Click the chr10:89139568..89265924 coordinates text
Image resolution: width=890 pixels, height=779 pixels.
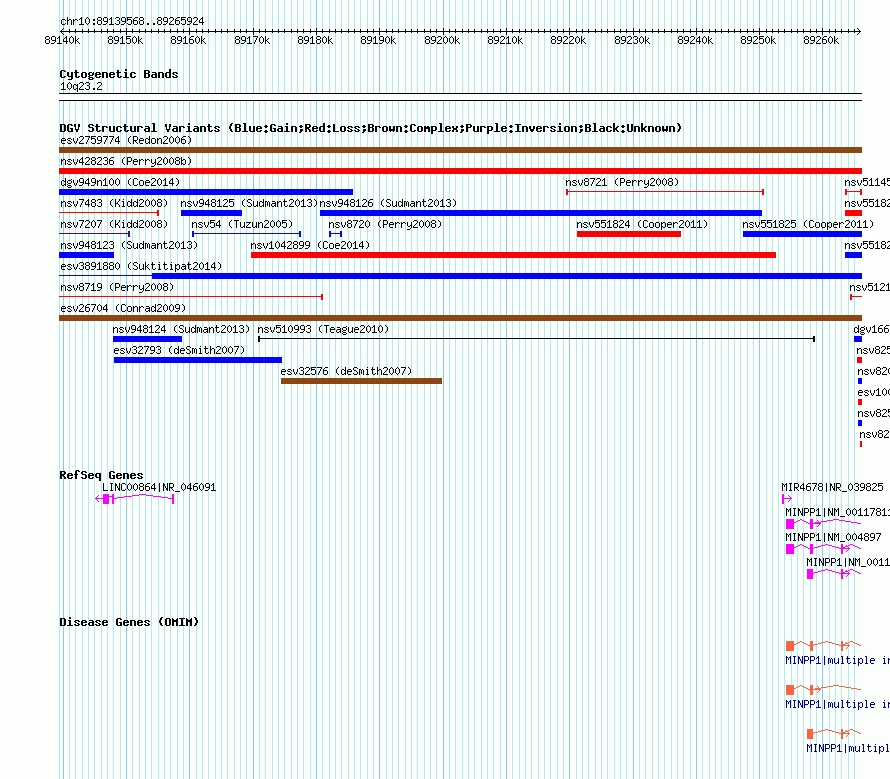pos(132,21)
